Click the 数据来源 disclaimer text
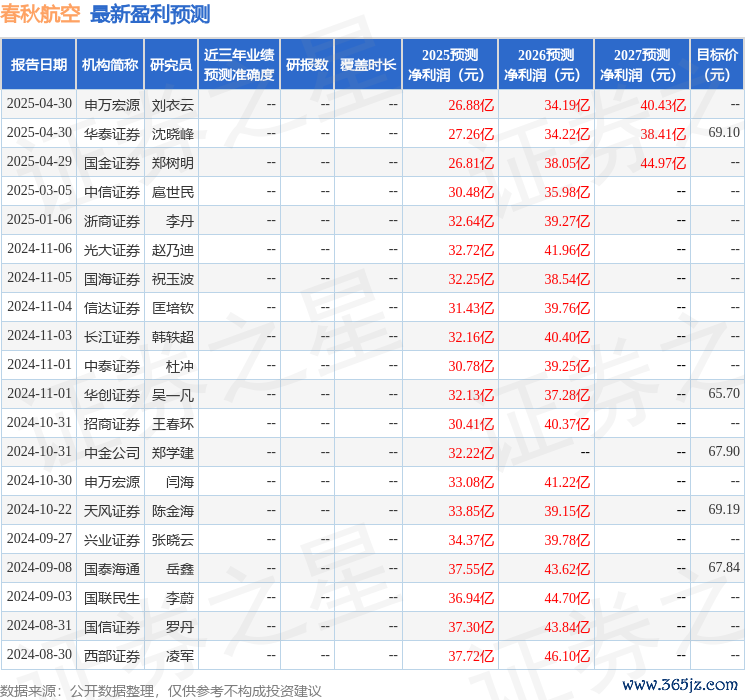The image size is (745, 700). [161, 690]
